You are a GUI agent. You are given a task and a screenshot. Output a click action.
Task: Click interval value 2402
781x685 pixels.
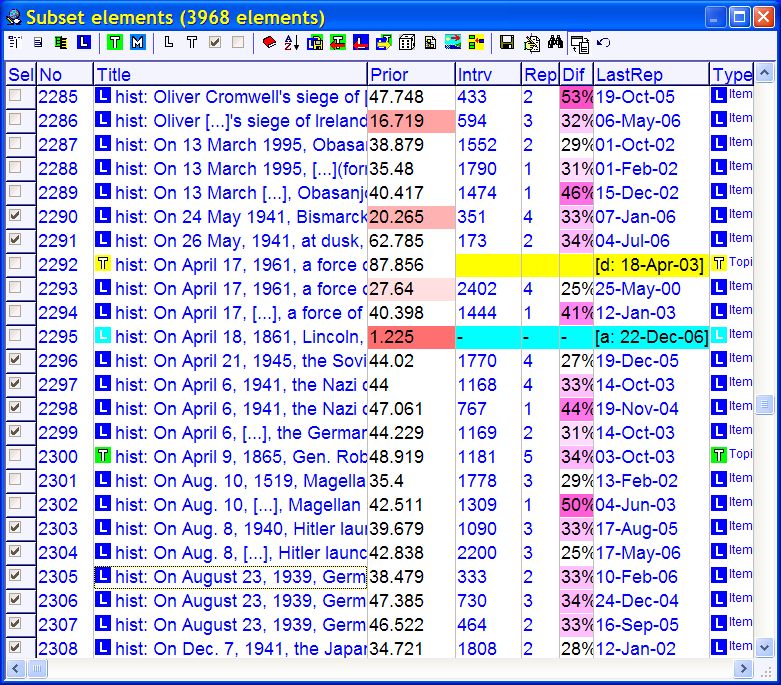click(x=477, y=289)
